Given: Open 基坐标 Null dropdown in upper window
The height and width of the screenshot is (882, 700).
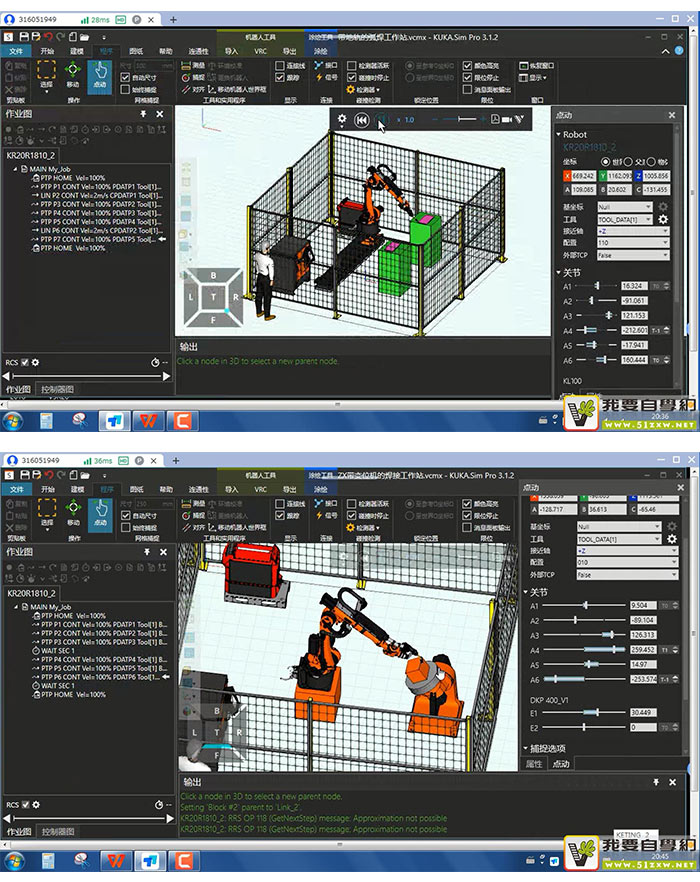Looking at the screenshot, I should [x=625, y=207].
